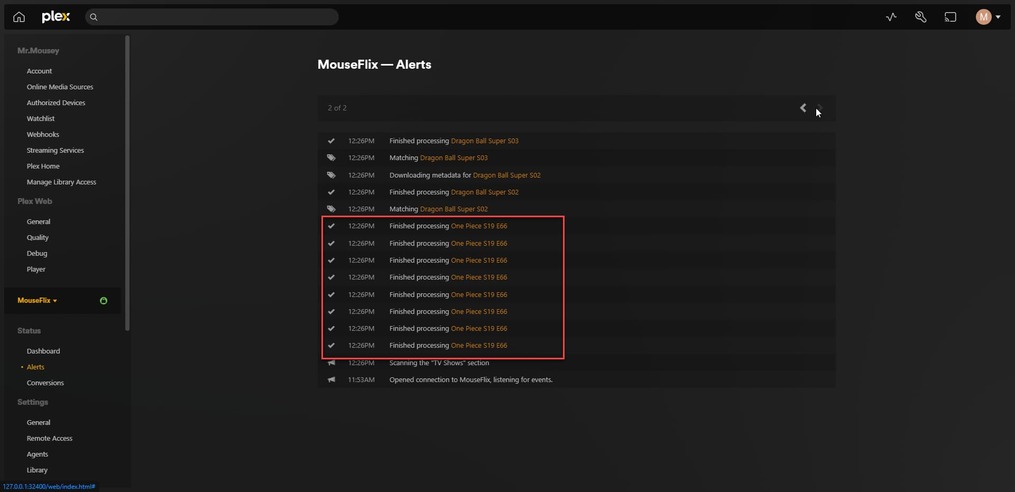
Task: Open the Conversions page
Action: pos(45,383)
